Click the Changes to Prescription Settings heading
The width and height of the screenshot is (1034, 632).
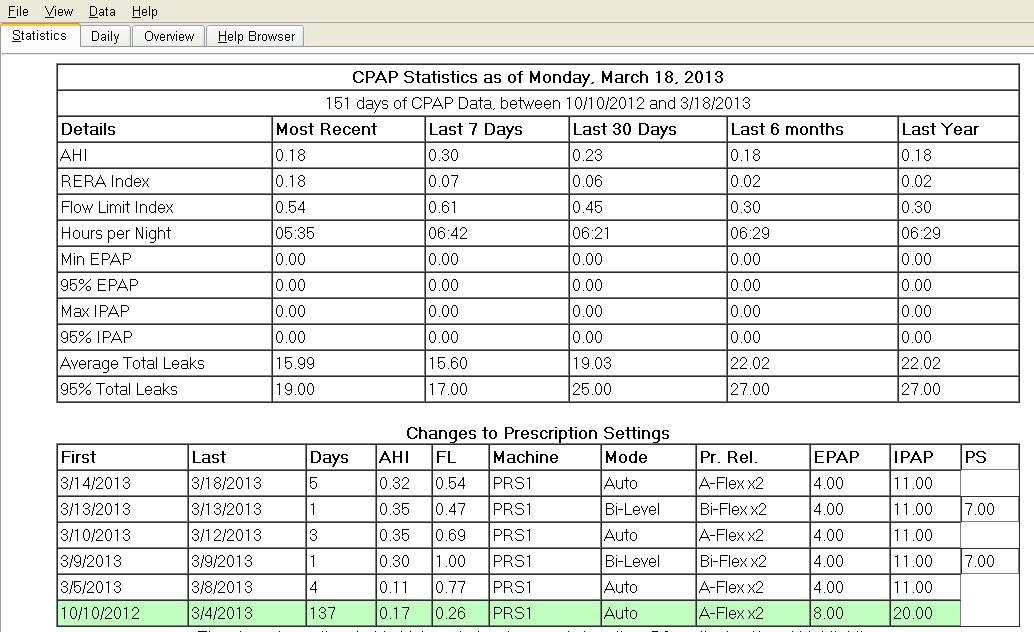(537, 433)
